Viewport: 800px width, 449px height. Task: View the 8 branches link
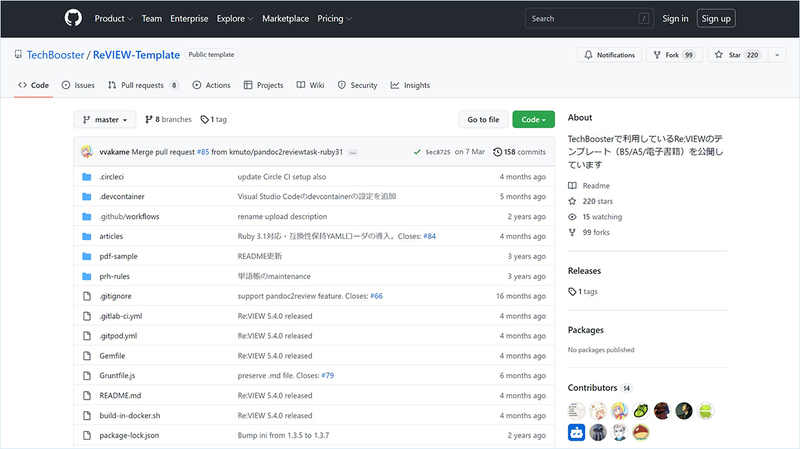point(168,119)
